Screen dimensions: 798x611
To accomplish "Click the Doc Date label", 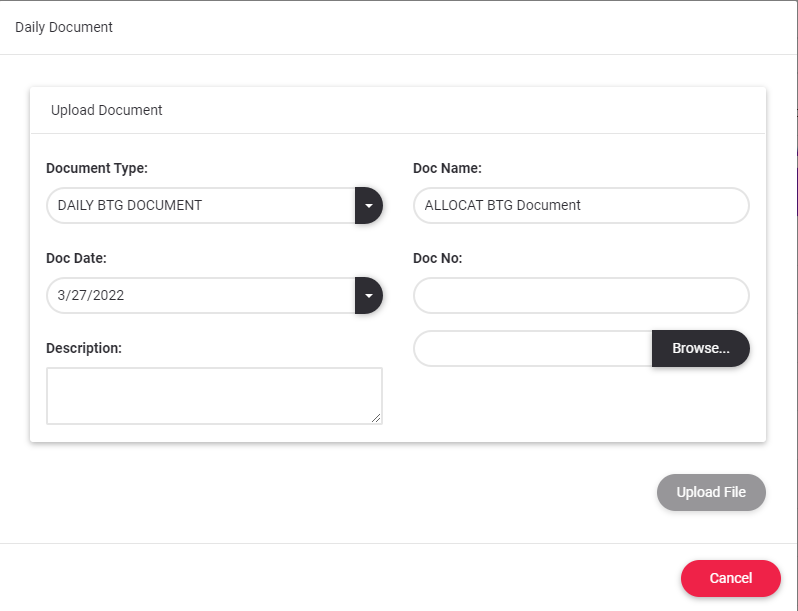I will tap(76, 258).
